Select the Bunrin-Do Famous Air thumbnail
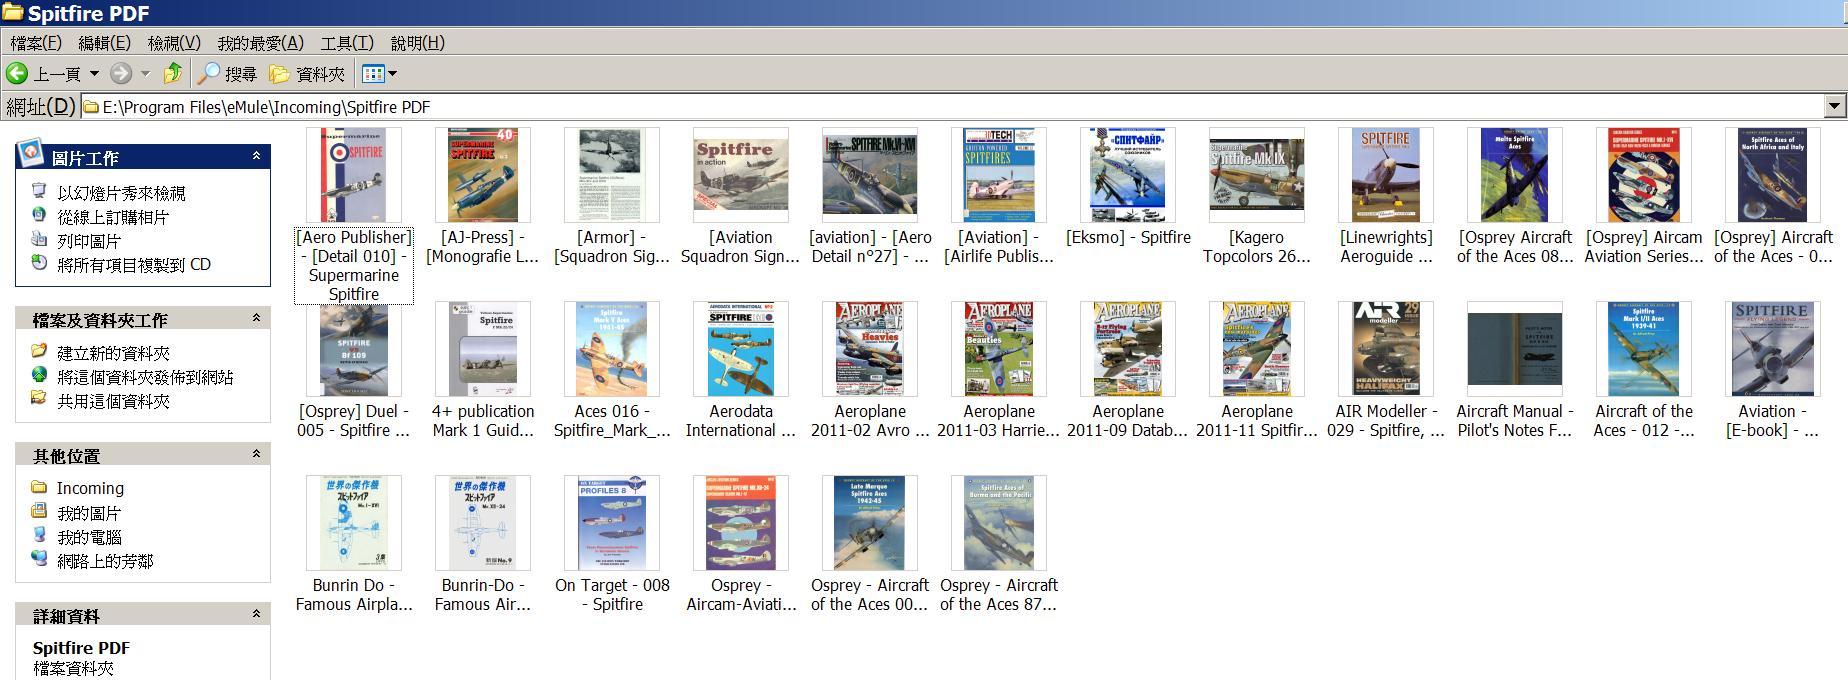This screenshot has width=1848, height=680. 483,523
